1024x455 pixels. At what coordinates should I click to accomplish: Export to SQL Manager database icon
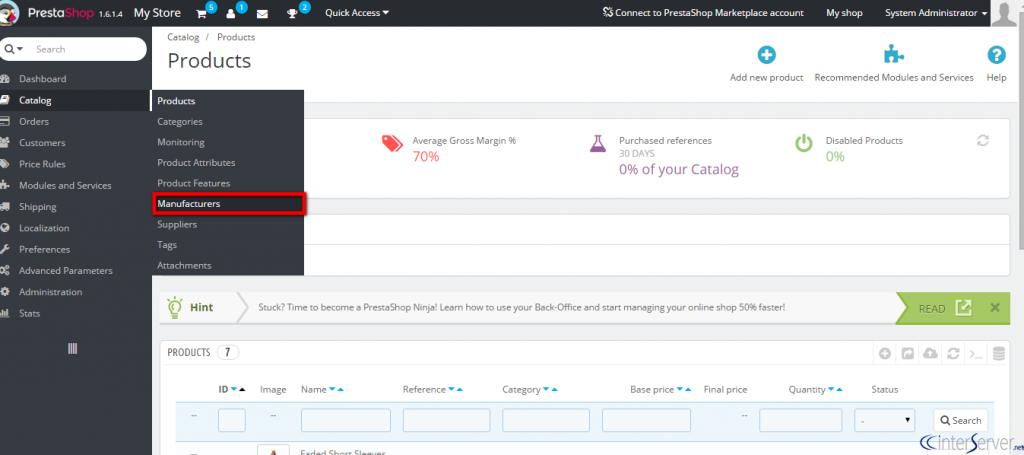pyautogui.click(x=999, y=354)
